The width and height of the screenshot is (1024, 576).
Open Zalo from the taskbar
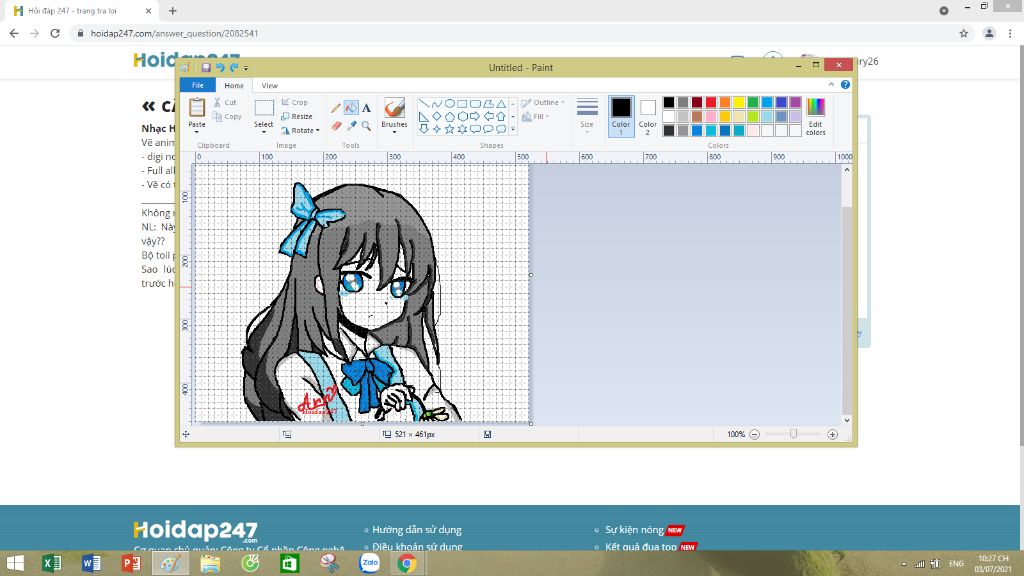(370, 563)
